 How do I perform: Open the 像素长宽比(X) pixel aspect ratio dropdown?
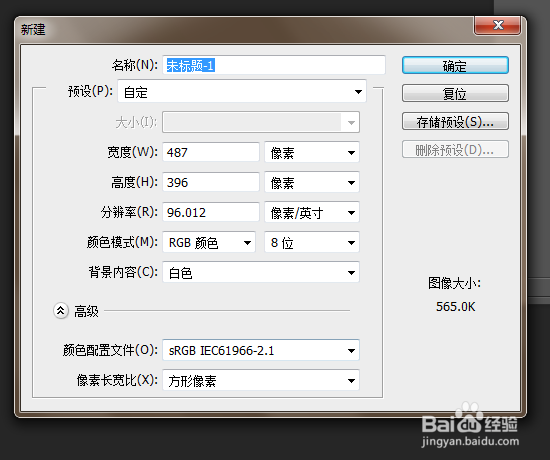261,380
